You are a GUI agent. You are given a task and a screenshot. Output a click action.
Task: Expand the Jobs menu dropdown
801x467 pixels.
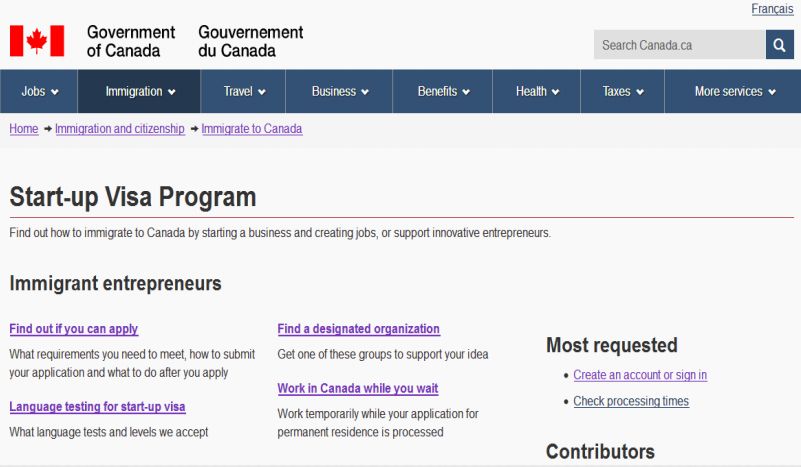click(39, 91)
